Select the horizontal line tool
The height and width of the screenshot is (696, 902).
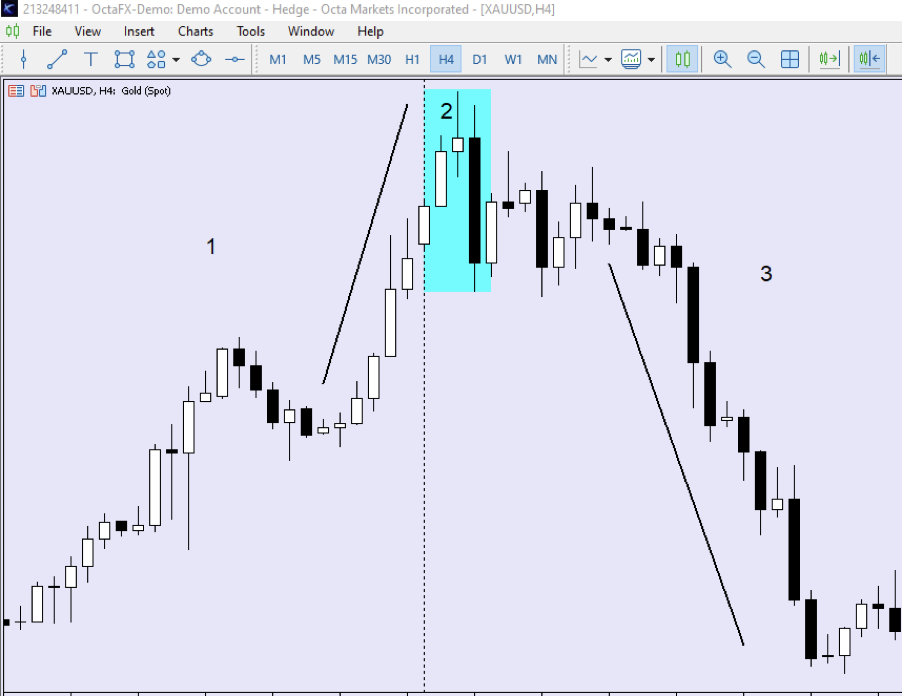tap(235, 59)
